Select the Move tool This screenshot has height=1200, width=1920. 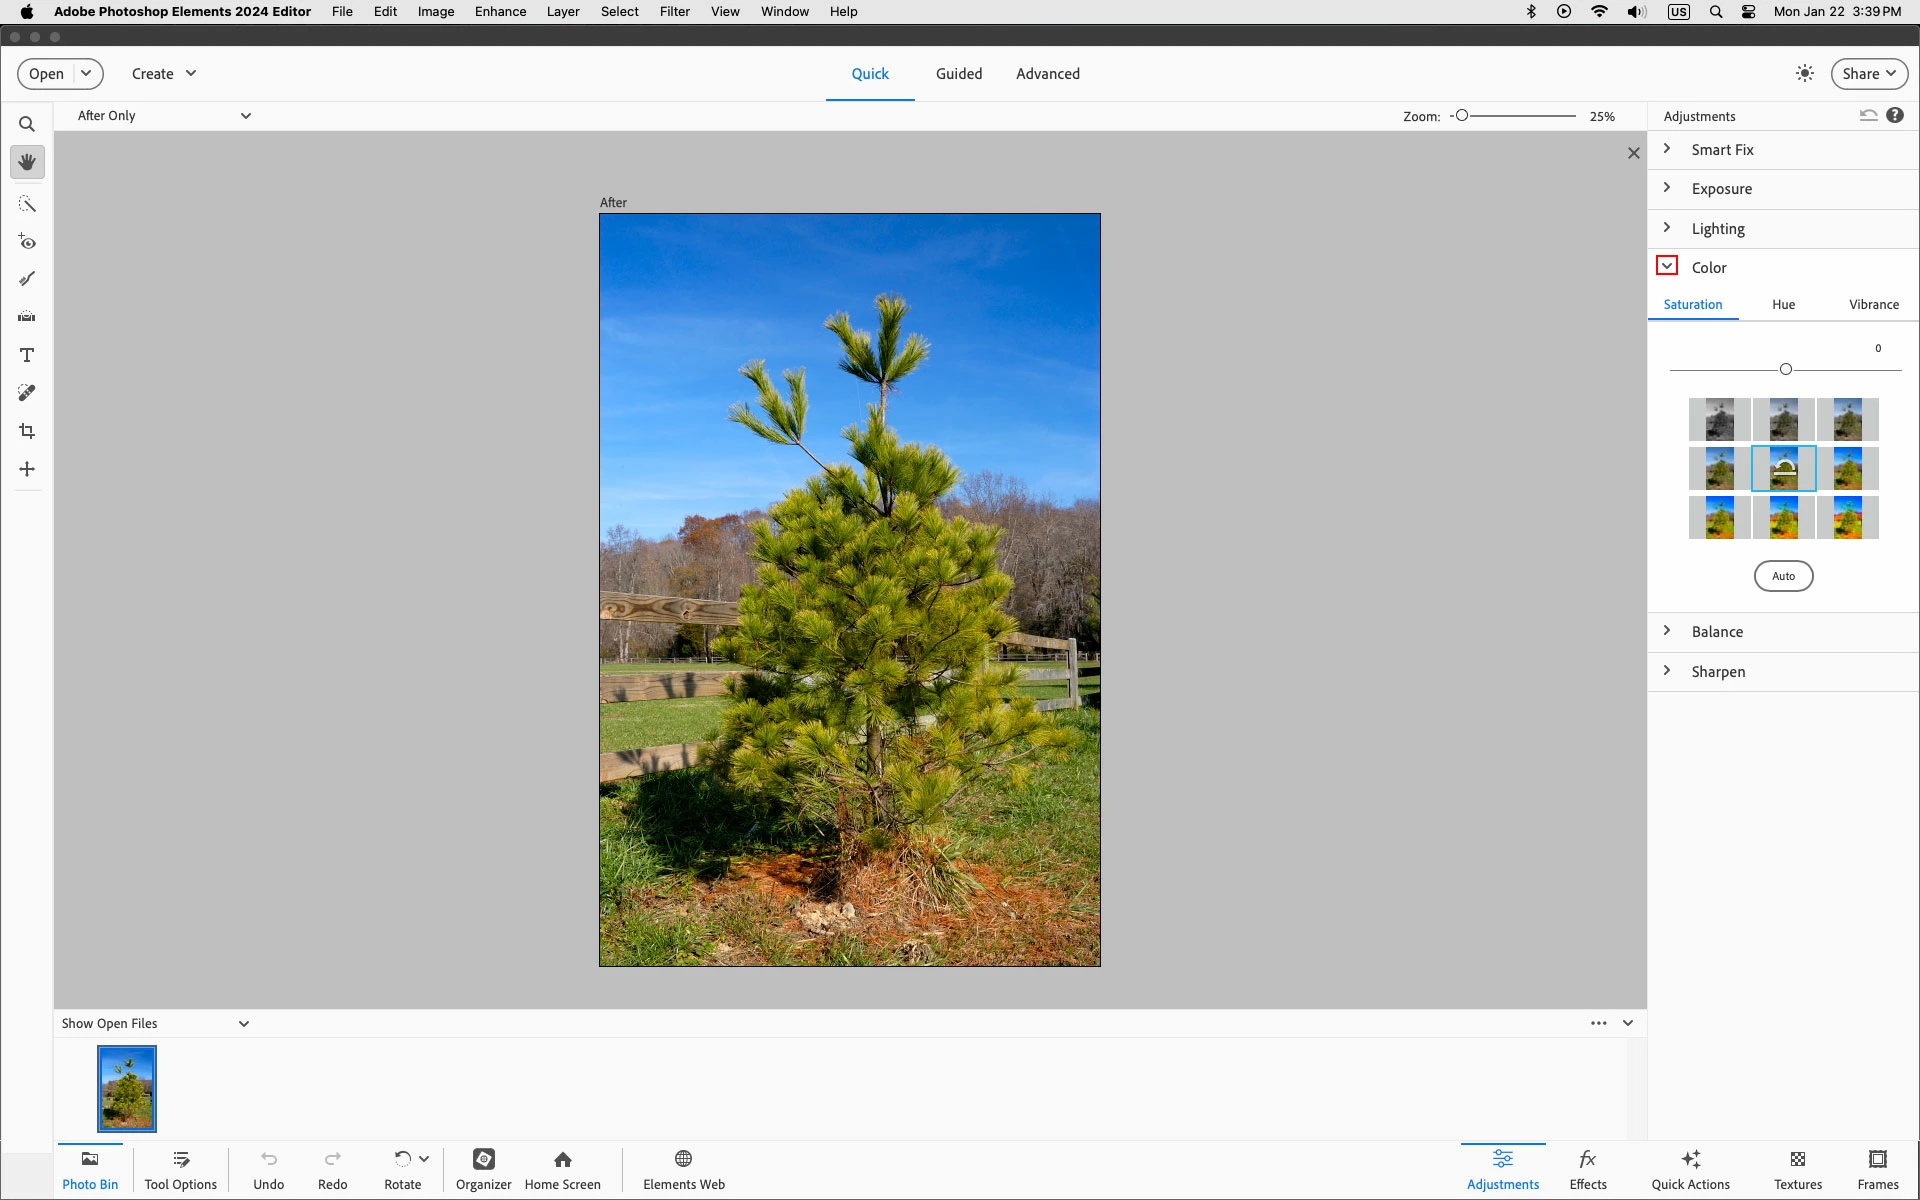coord(27,469)
